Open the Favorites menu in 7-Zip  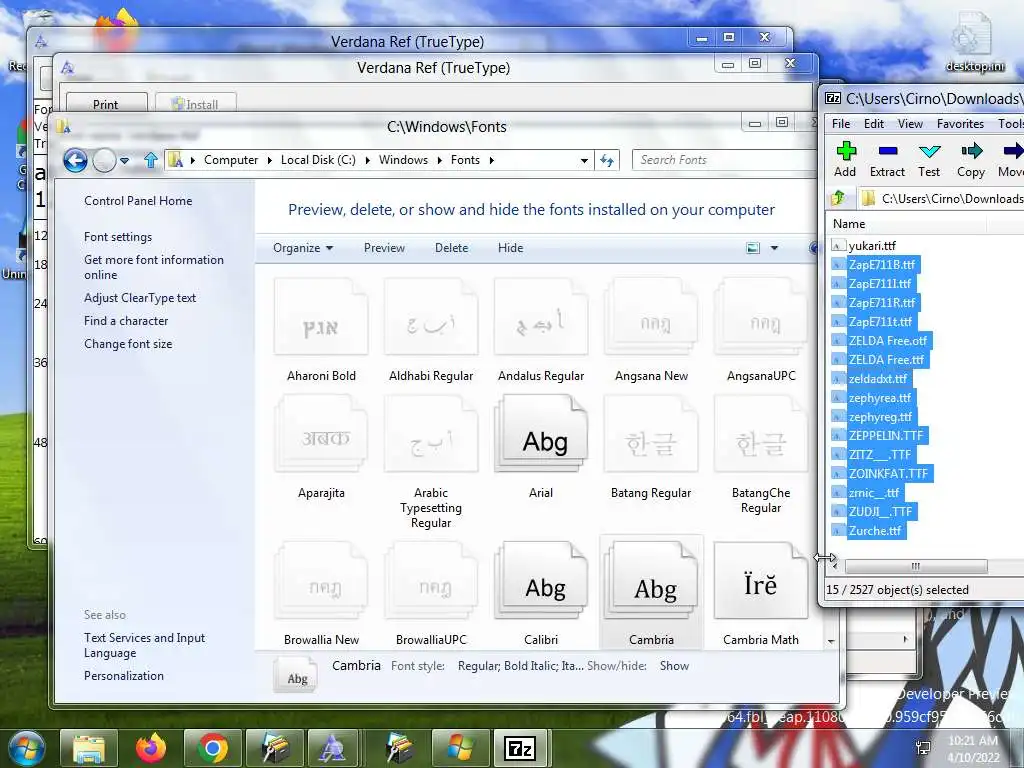point(960,124)
